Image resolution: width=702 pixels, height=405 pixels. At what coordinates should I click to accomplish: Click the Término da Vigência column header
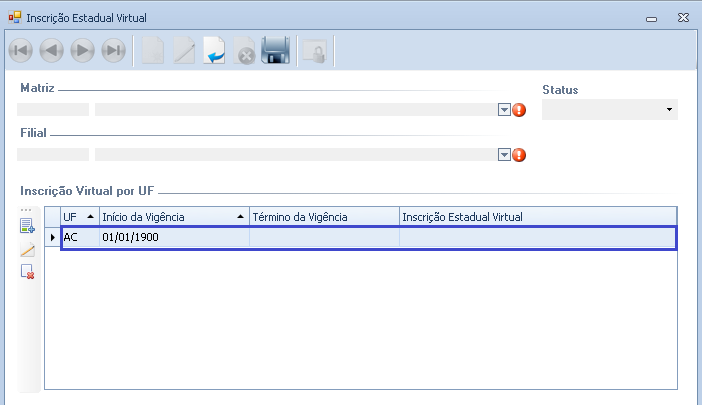click(x=324, y=217)
